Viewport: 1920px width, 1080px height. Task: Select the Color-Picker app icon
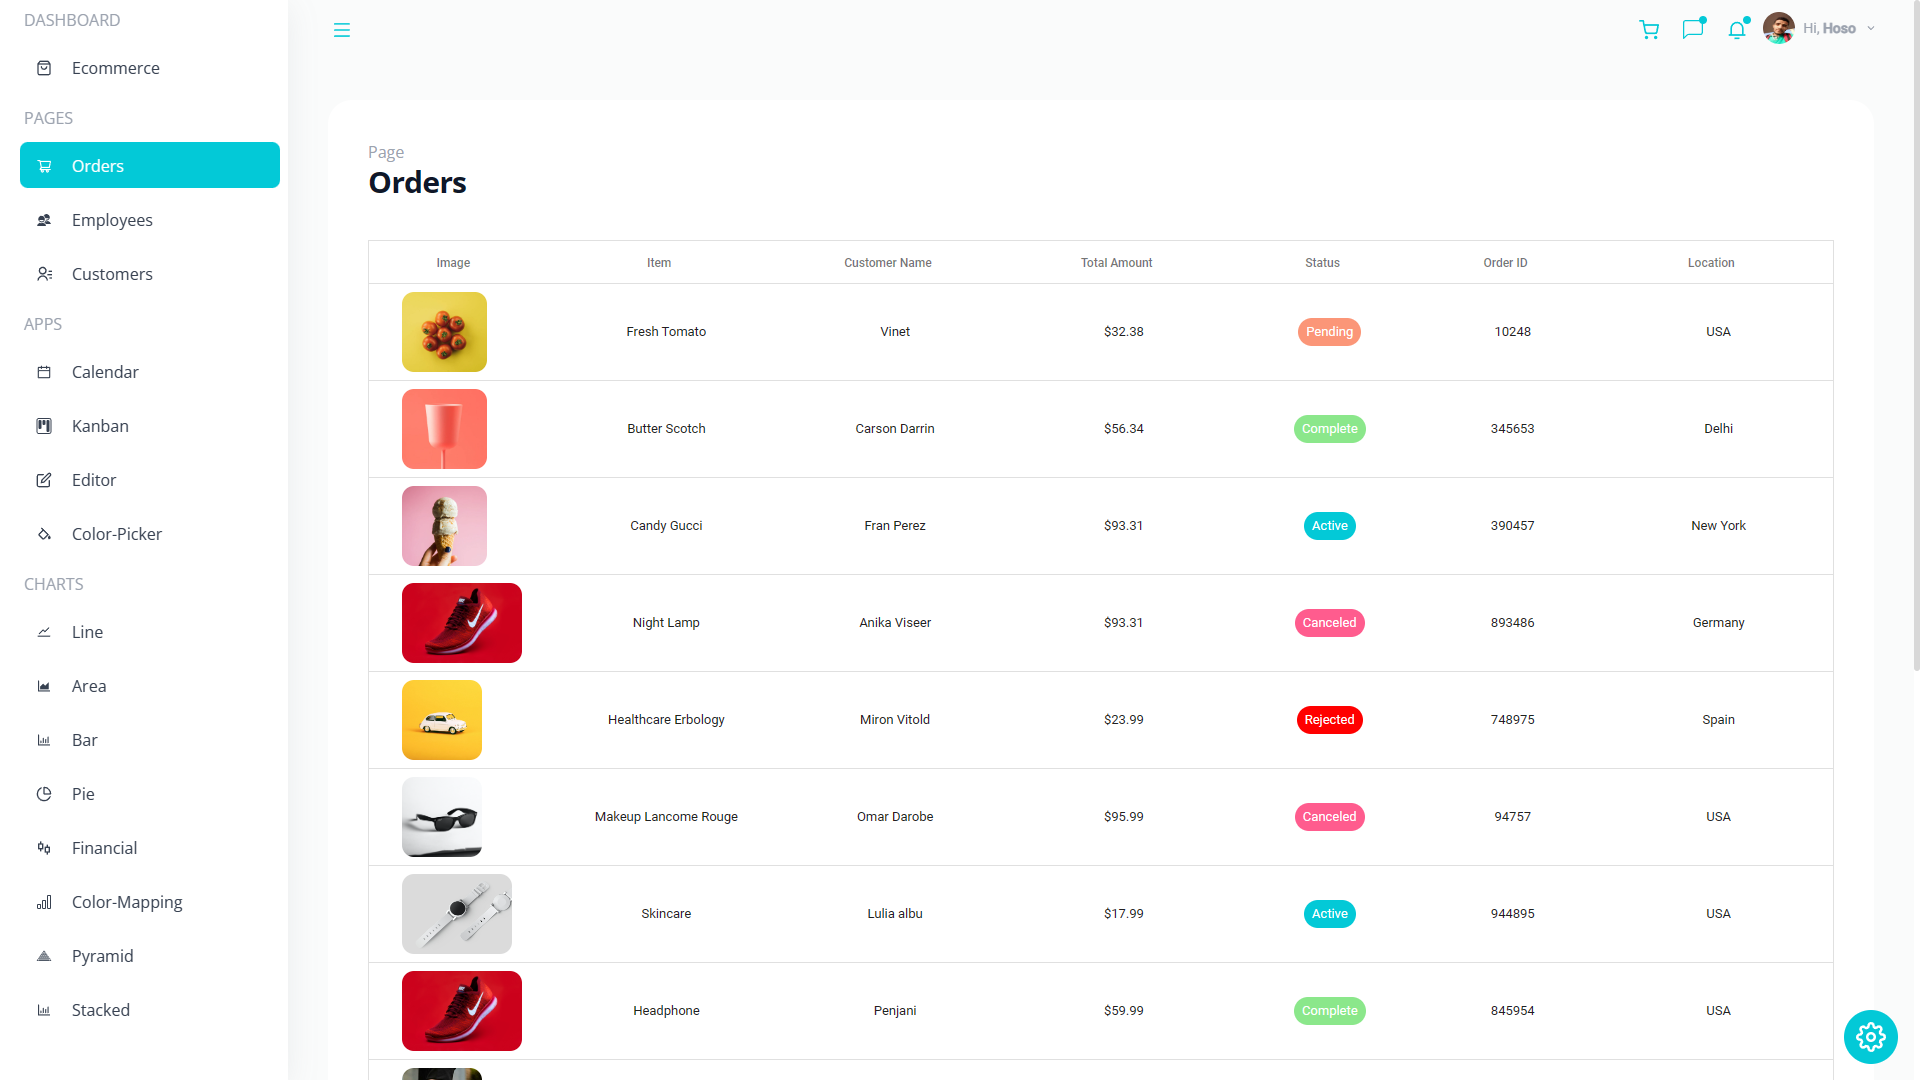click(x=44, y=533)
